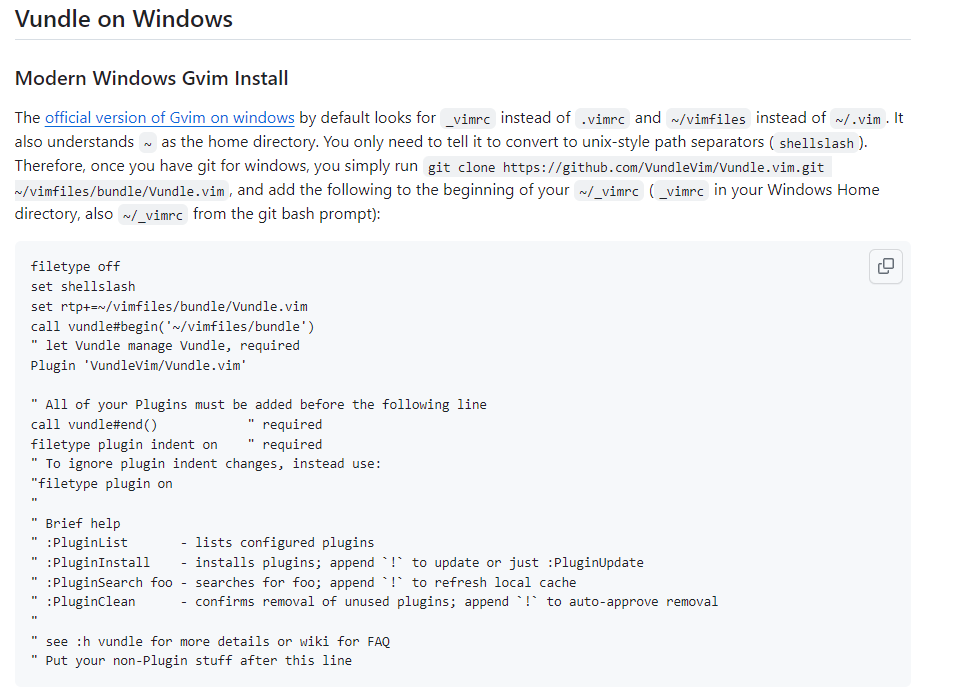This screenshot has width=955, height=687.
Task: Click the 'Put your non-Plugin stuff' line
Action: [x=191, y=660]
